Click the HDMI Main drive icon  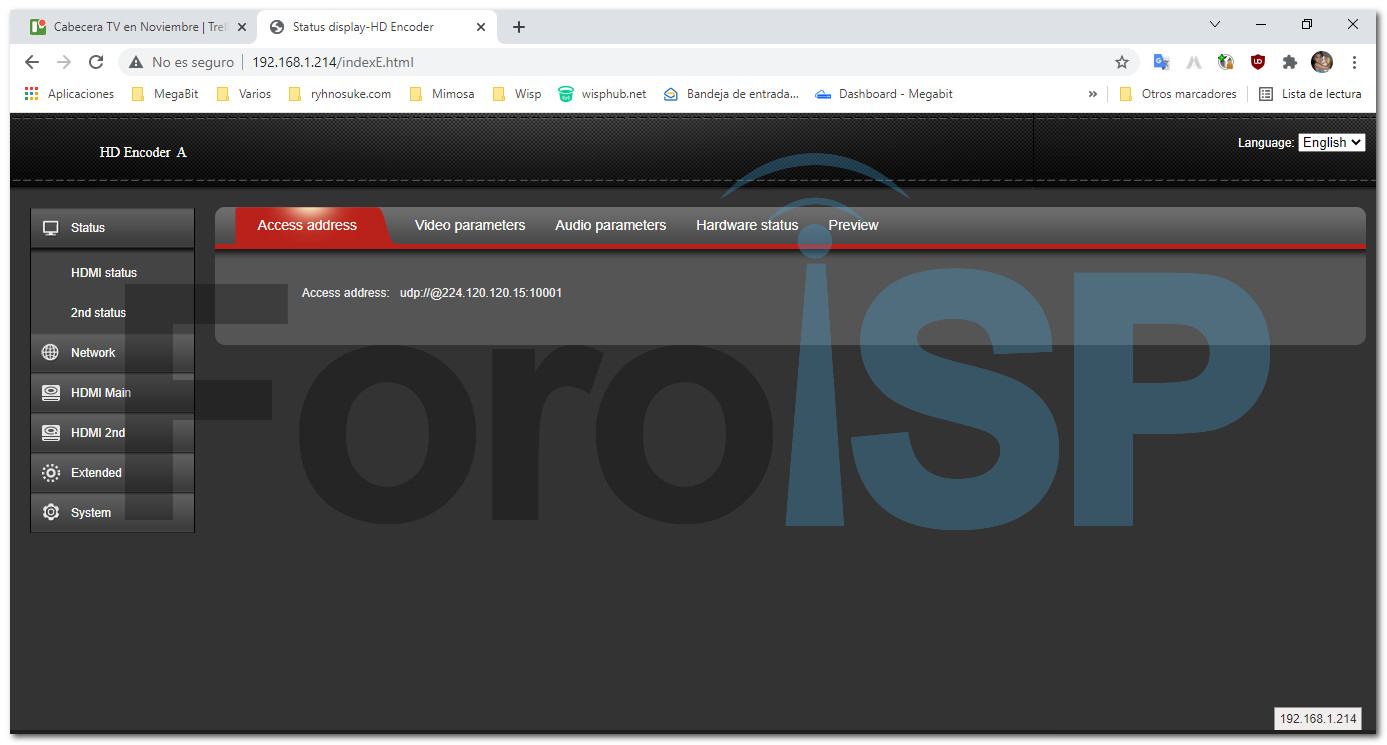[51, 393]
